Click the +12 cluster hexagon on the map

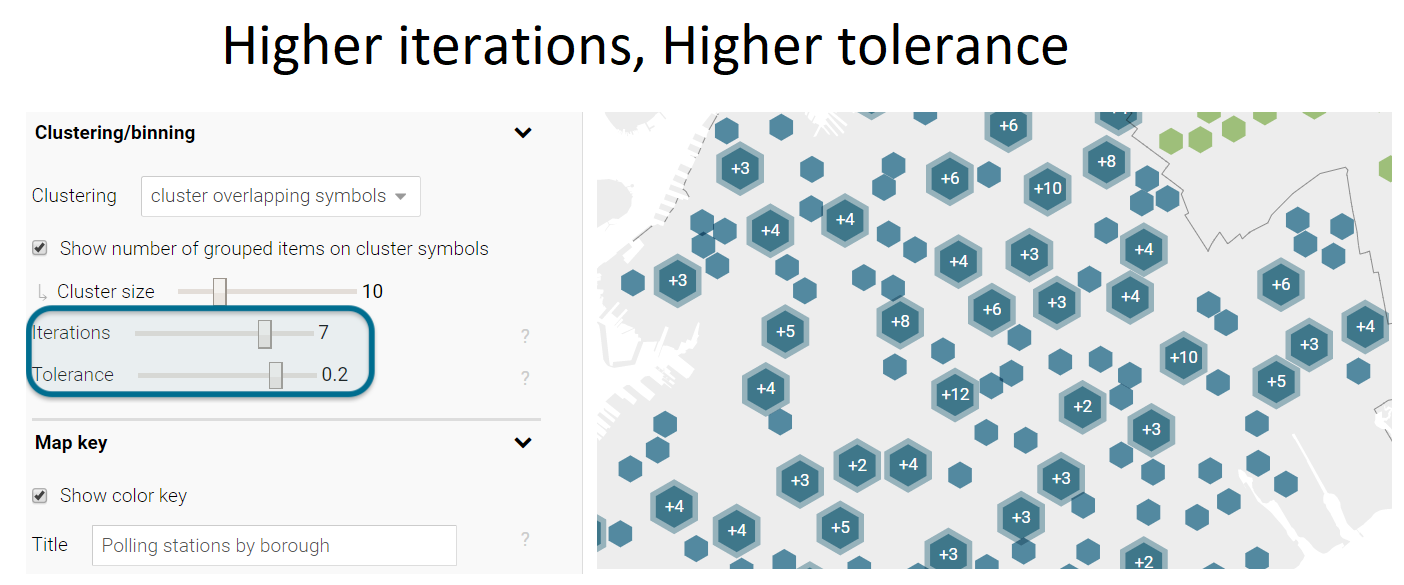click(954, 395)
